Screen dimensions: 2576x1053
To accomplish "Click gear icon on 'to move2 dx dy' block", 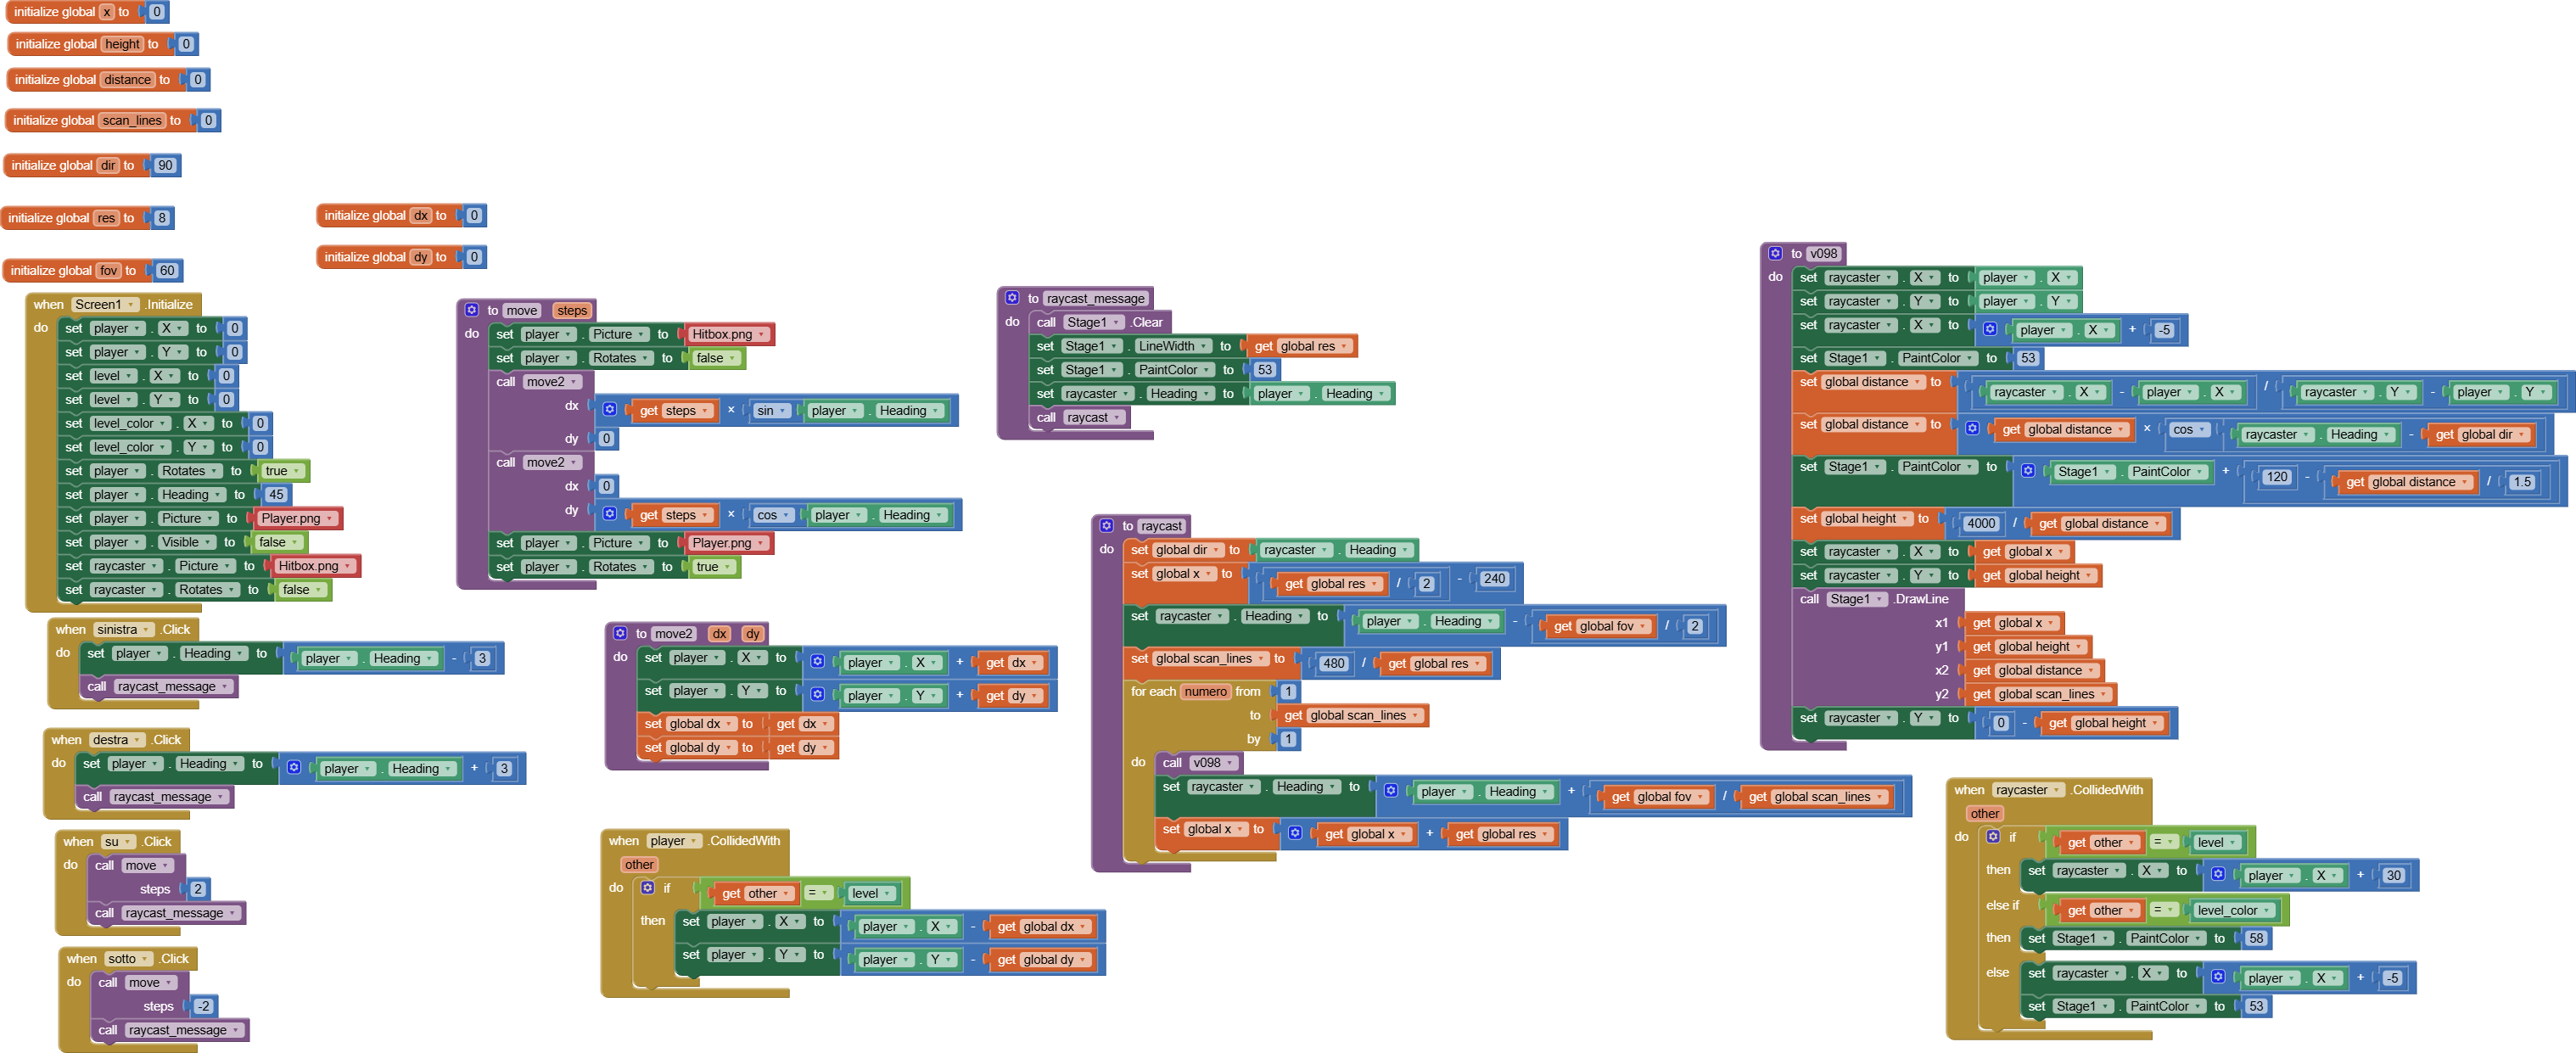I will (x=620, y=634).
